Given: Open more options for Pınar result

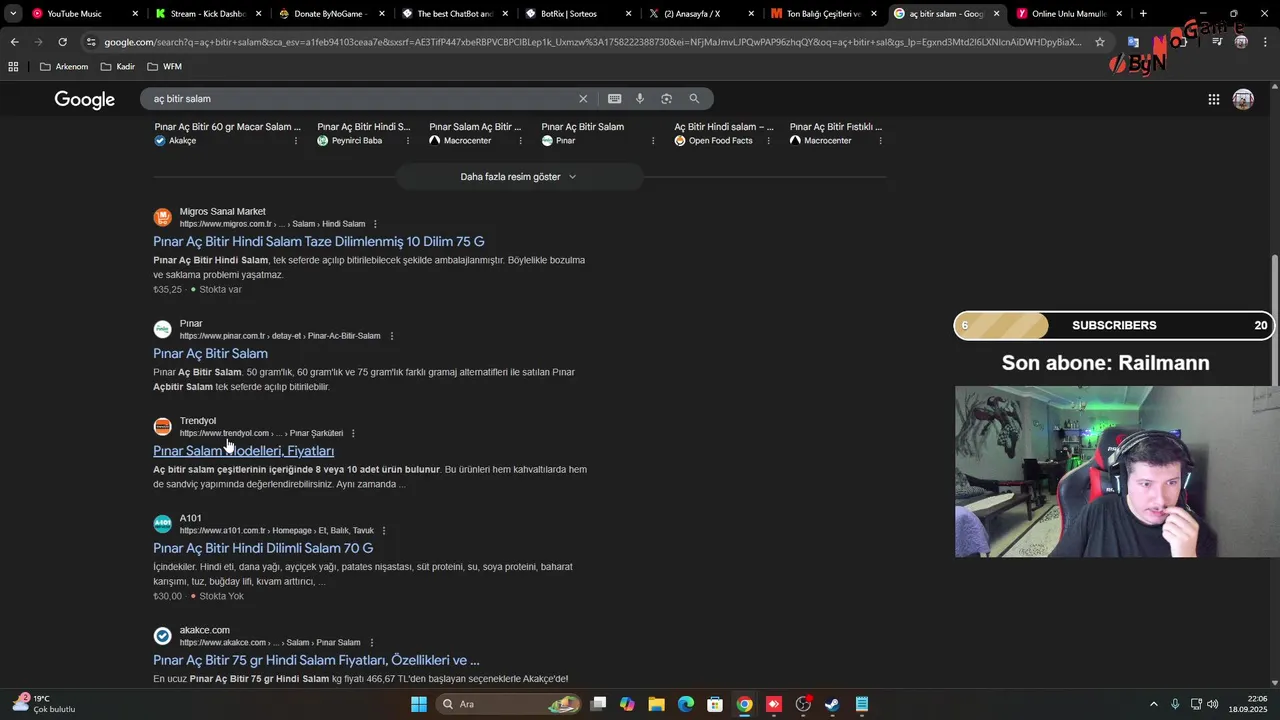Looking at the screenshot, I should [x=391, y=336].
